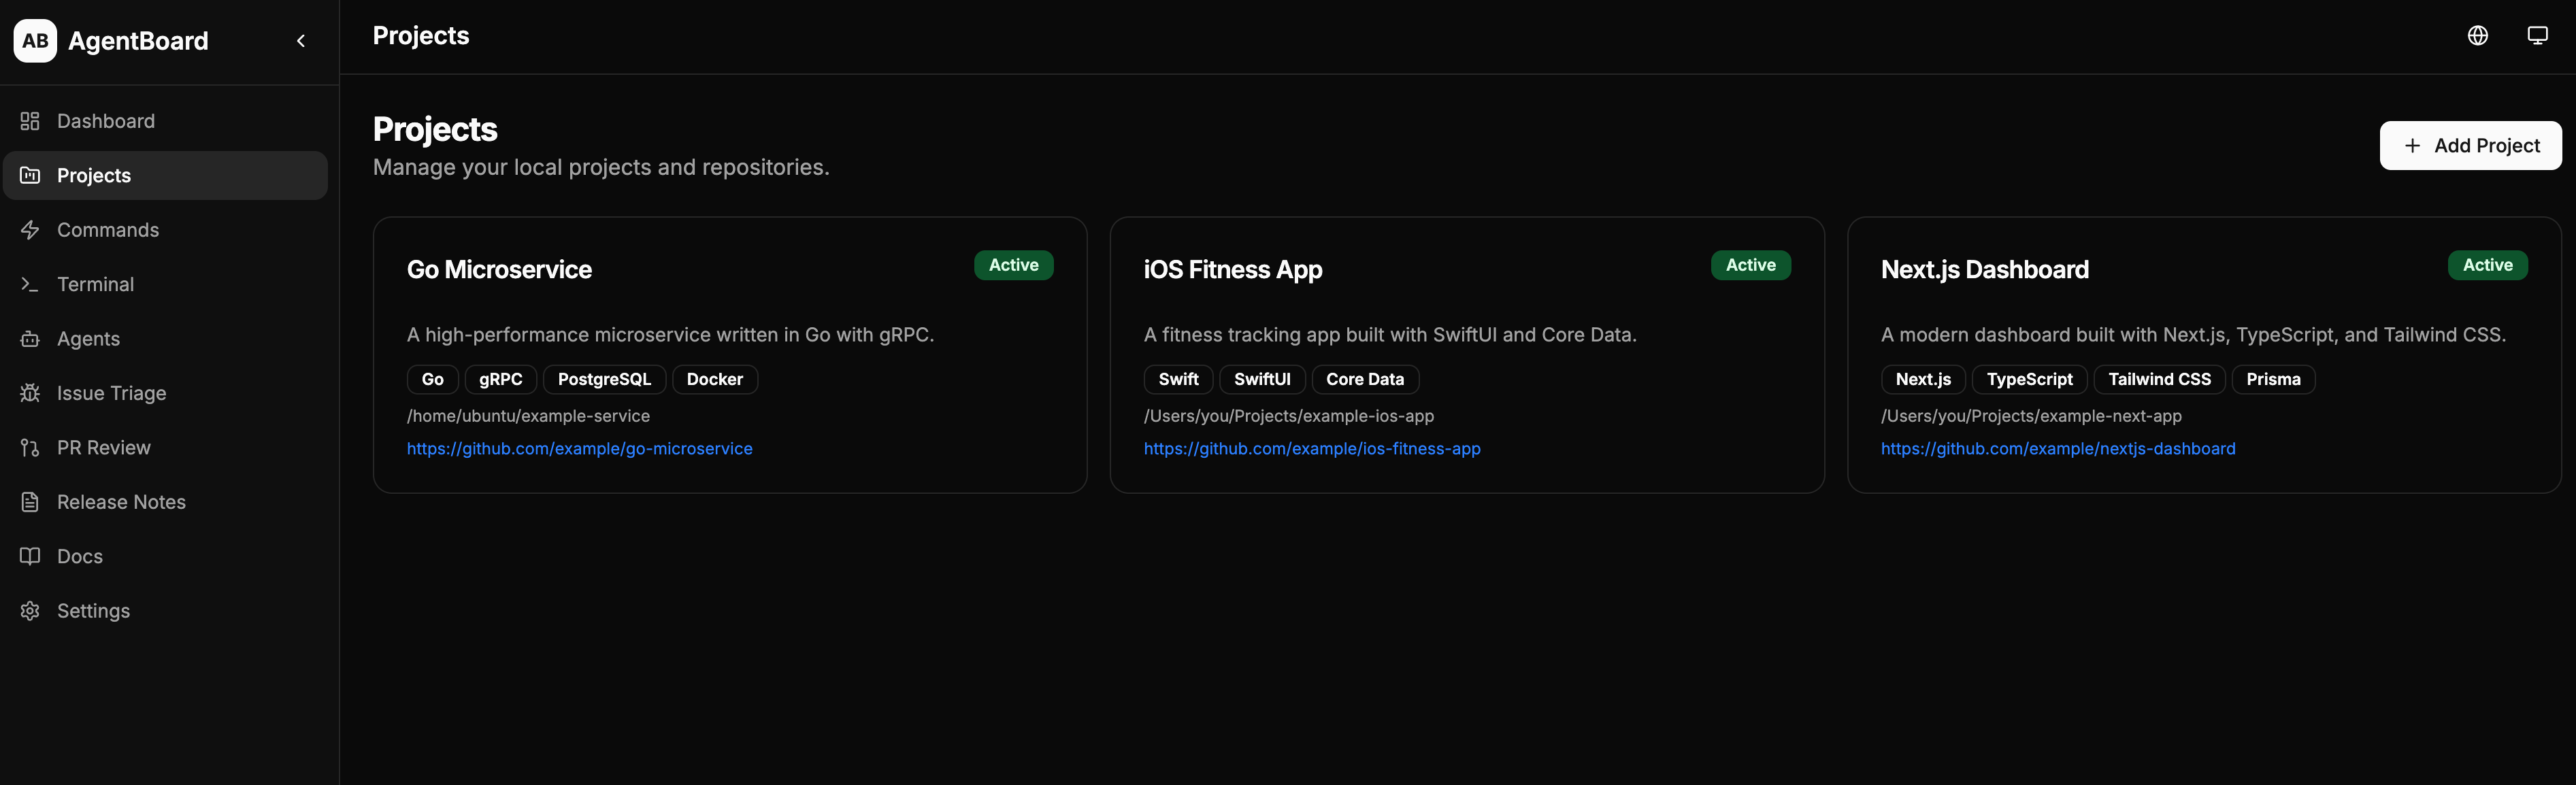Click the Issue Triage bug icon
2576x785 pixels.
click(30, 393)
